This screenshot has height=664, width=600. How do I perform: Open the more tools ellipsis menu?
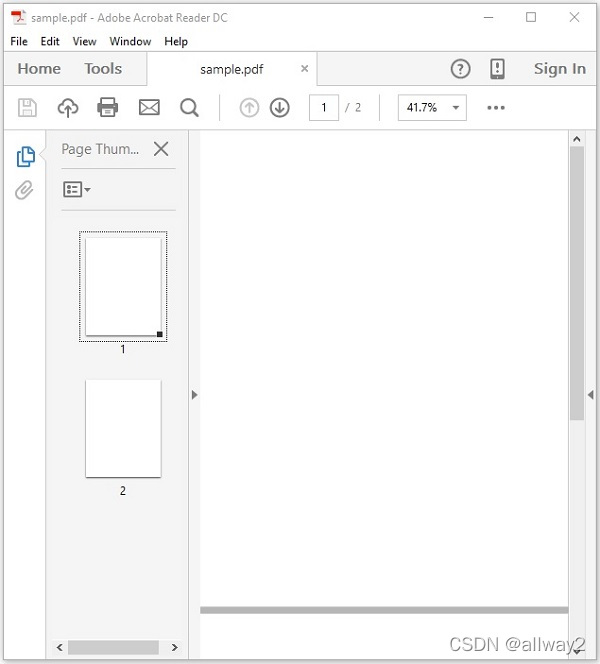(496, 108)
